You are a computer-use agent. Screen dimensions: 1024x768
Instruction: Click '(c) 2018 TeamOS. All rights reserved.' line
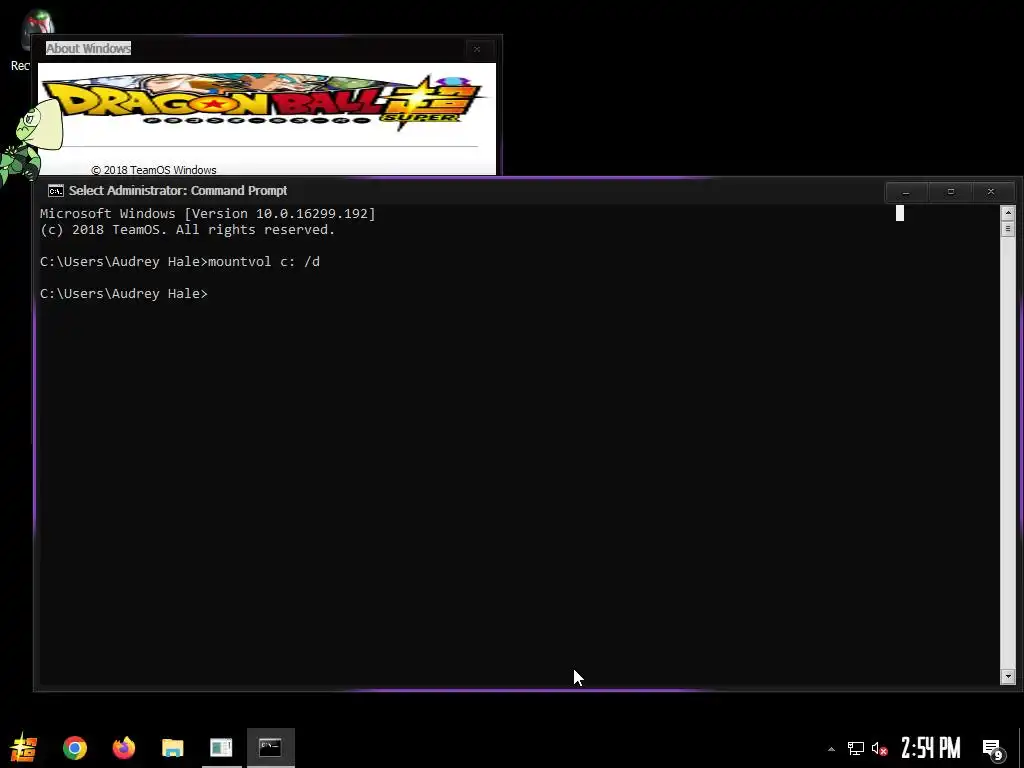(187, 230)
